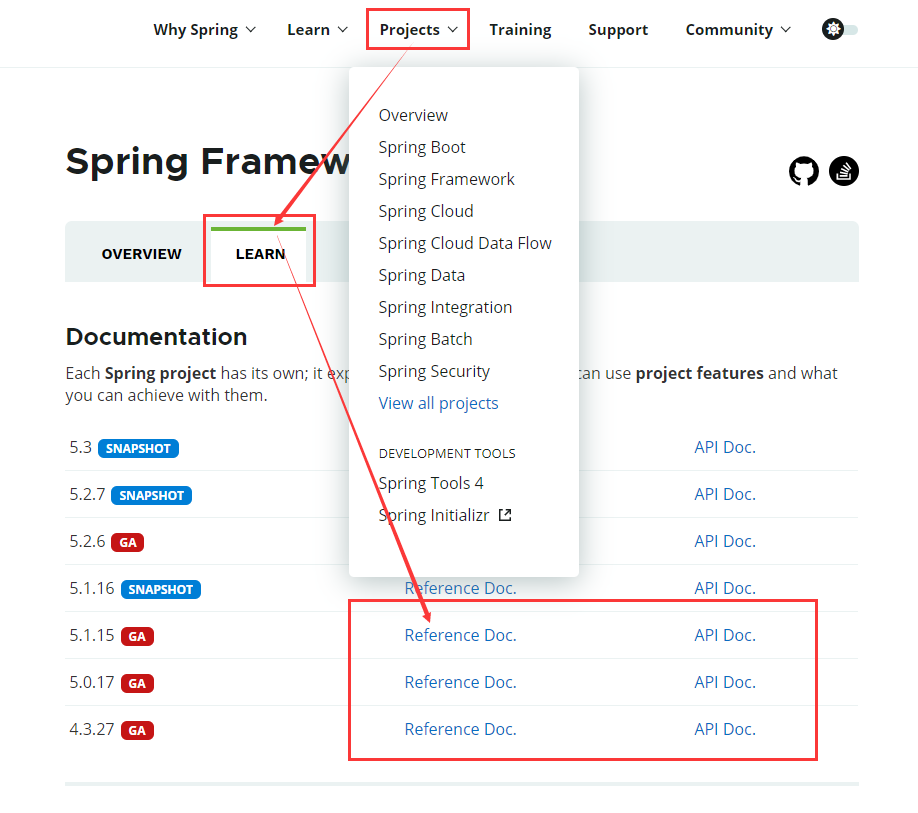Choose Spring Cloud Data Flow entry
The height and width of the screenshot is (813, 918).
tap(465, 243)
